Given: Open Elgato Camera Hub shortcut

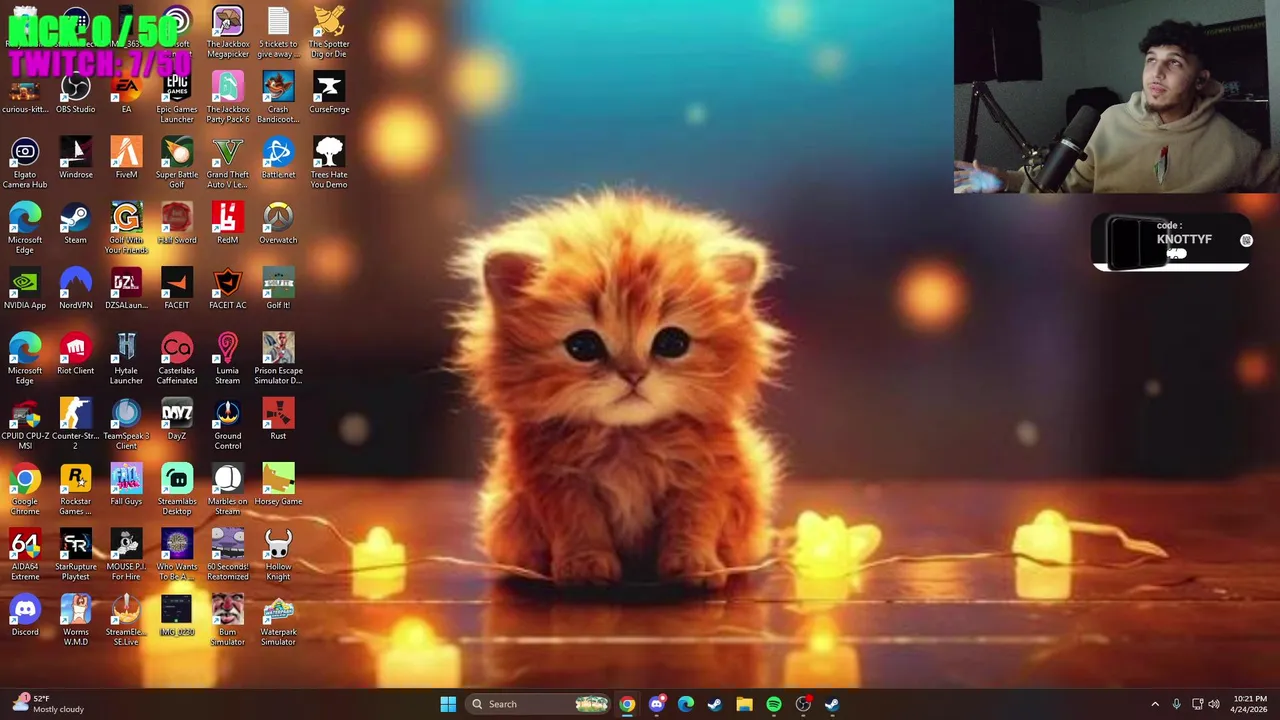Looking at the screenshot, I should pyautogui.click(x=25, y=163).
